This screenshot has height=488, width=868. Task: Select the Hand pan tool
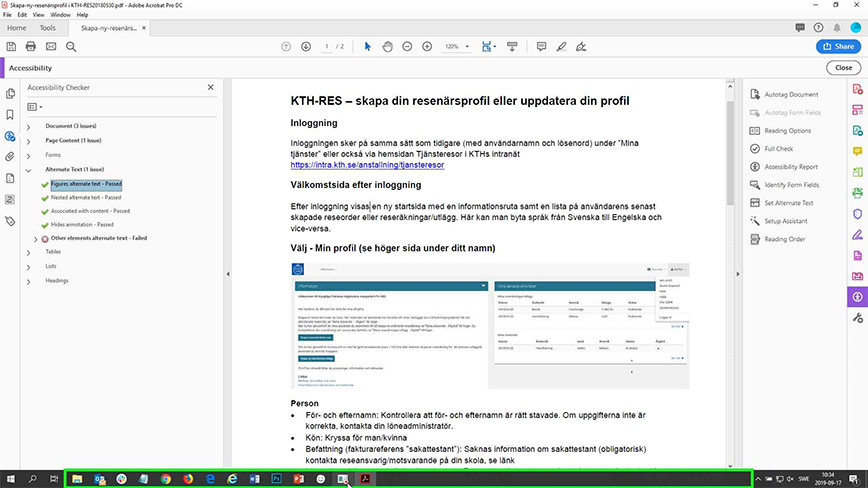click(x=388, y=47)
